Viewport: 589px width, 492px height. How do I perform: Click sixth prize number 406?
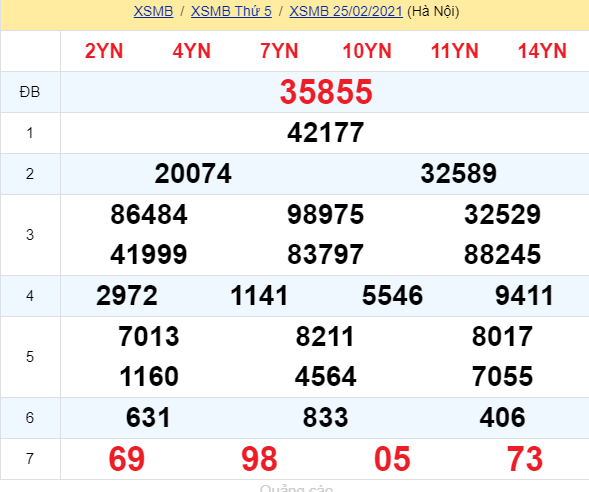pyautogui.click(x=502, y=418)
